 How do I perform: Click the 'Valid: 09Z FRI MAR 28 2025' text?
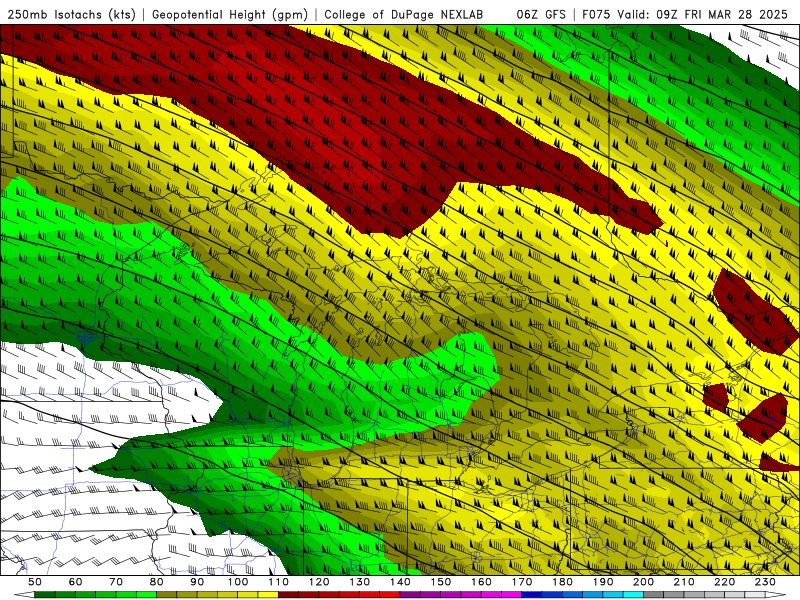click(703, 14)
